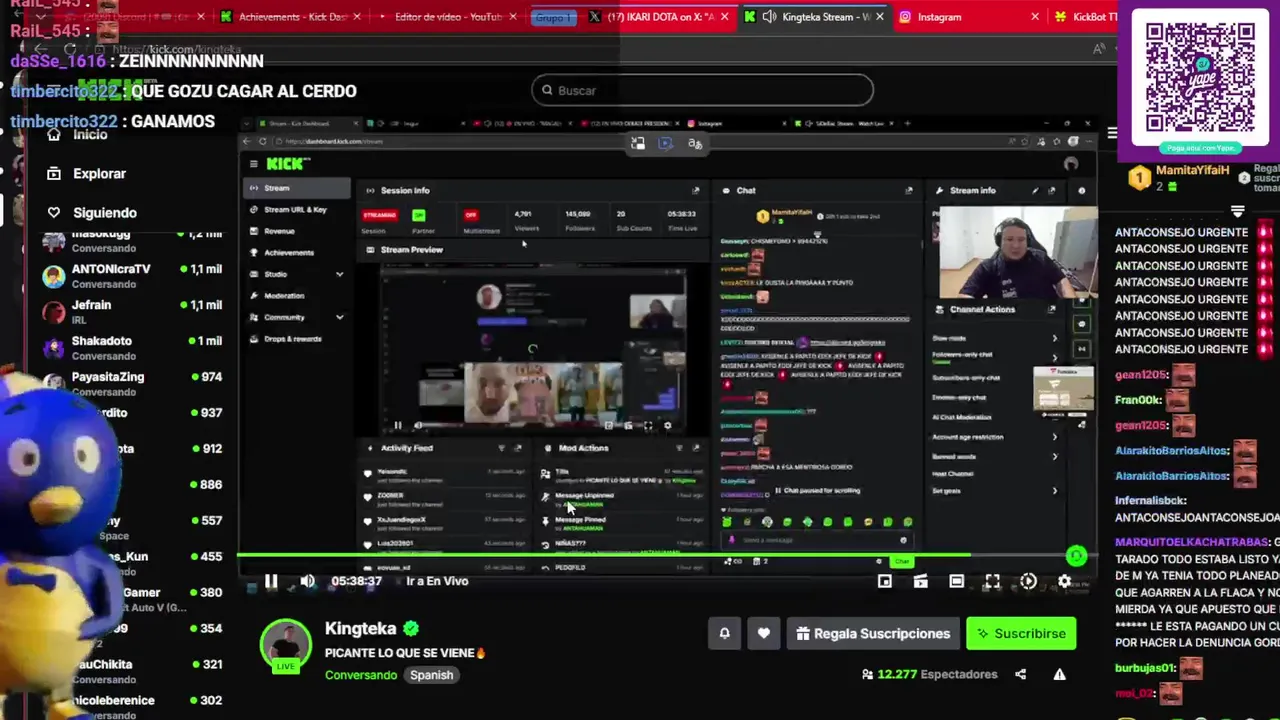1280x720 pixels.
Task: Click the green Suscribirse button
Action: [x=1021, y=633]
